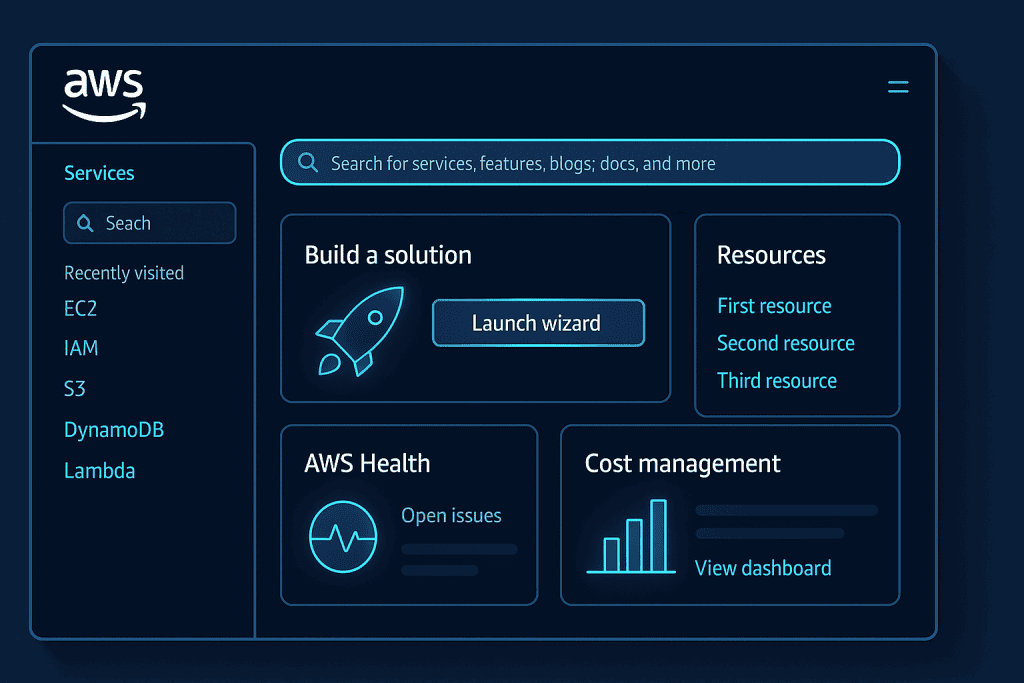Open the First resource link
1024x683 pixels.
[x=774, y=306]
